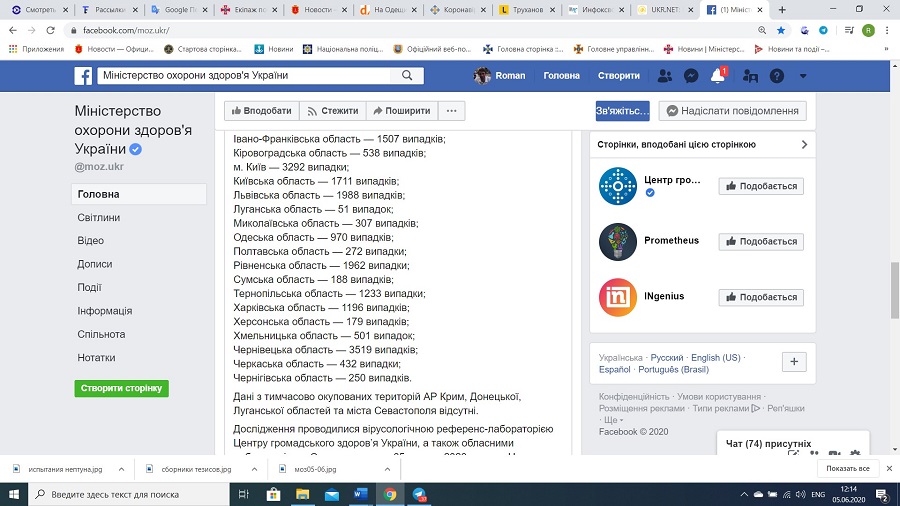Click the Facebook logo icon
This screenshot has height=506, width=900.
(84, 76)
